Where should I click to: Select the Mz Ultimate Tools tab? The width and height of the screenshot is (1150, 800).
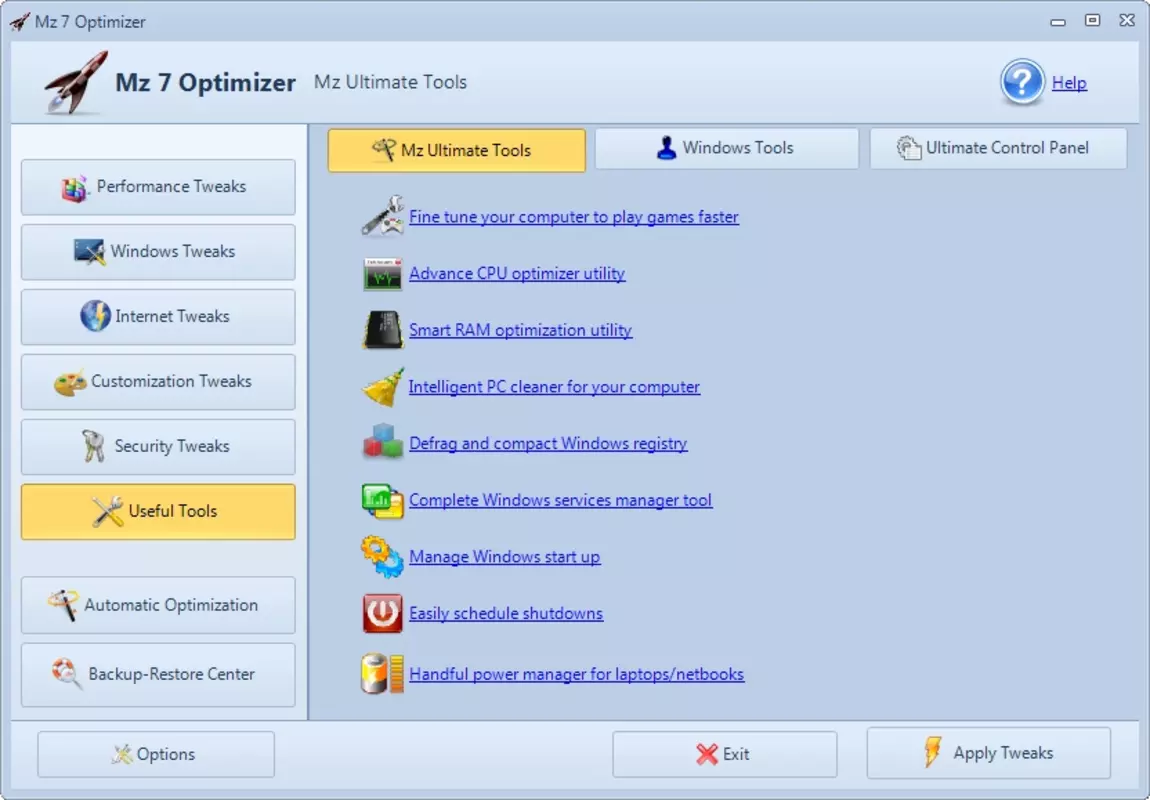[456, 150]
